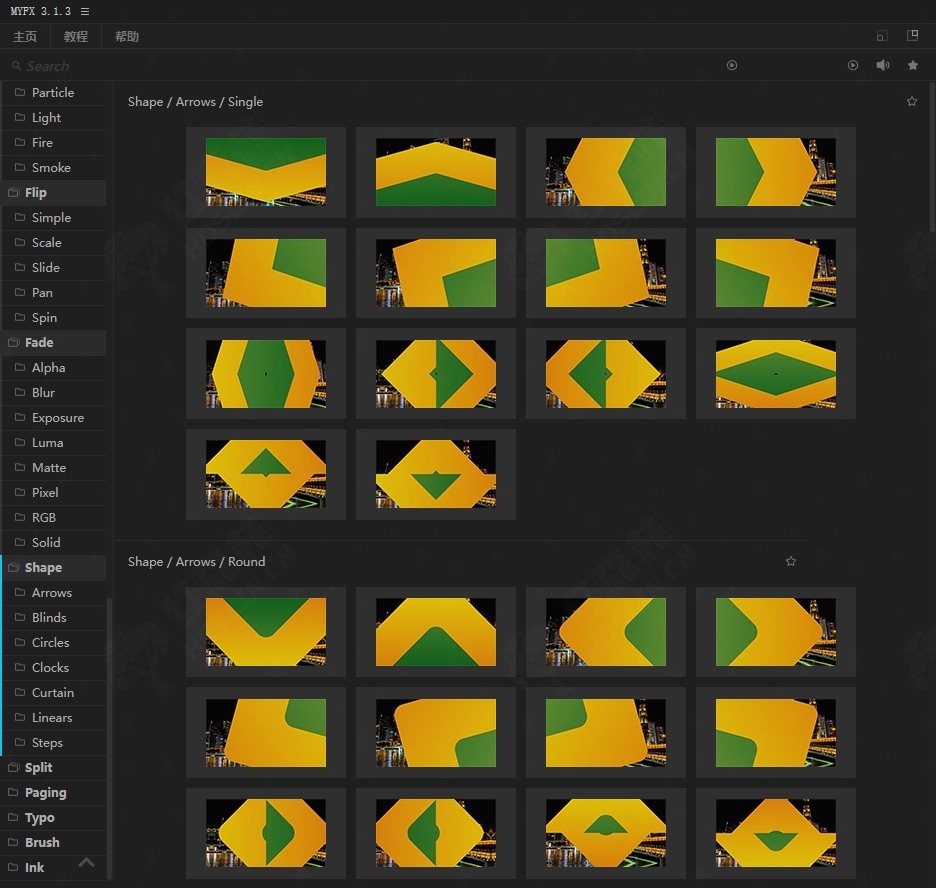Favorite the Shape / Arrows / Single section
936x888 pixels.
click(x=911, y=101)
